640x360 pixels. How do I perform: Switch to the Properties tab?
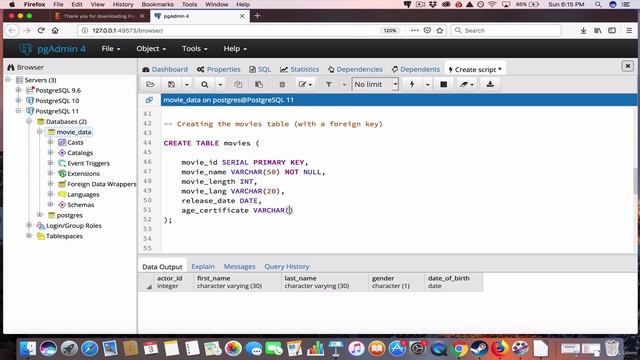click(218, 69)
